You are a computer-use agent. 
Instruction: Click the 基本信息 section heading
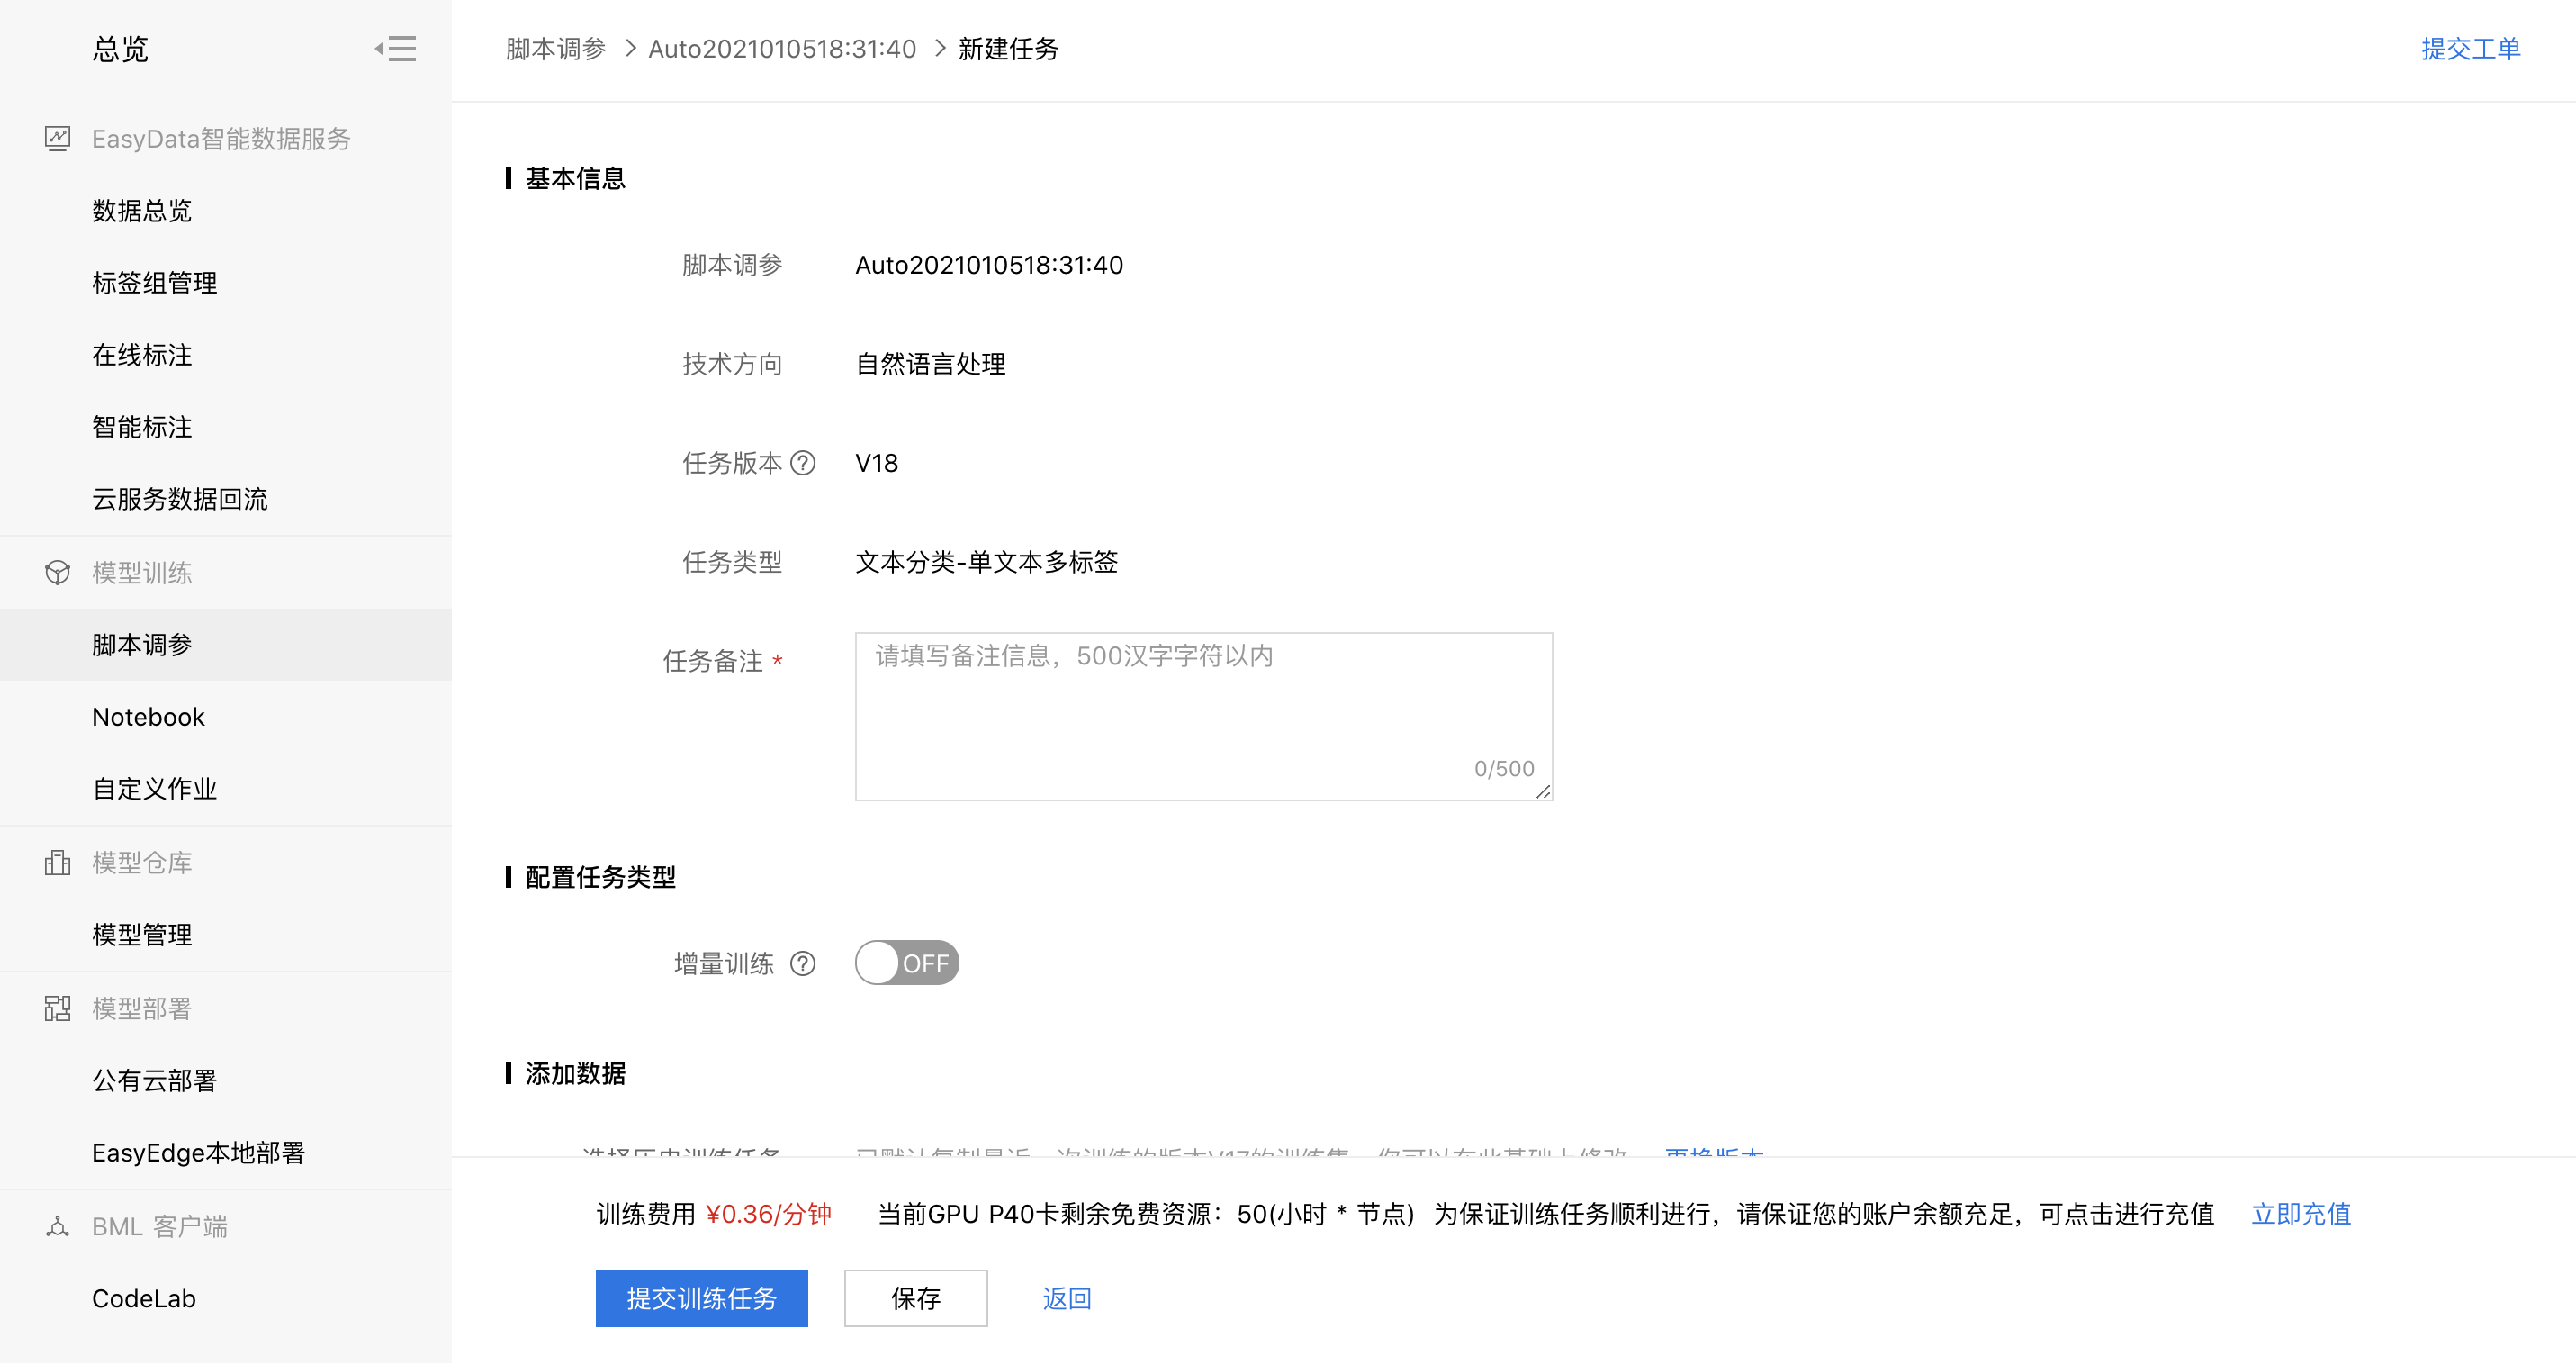click(x=575, y=179)
